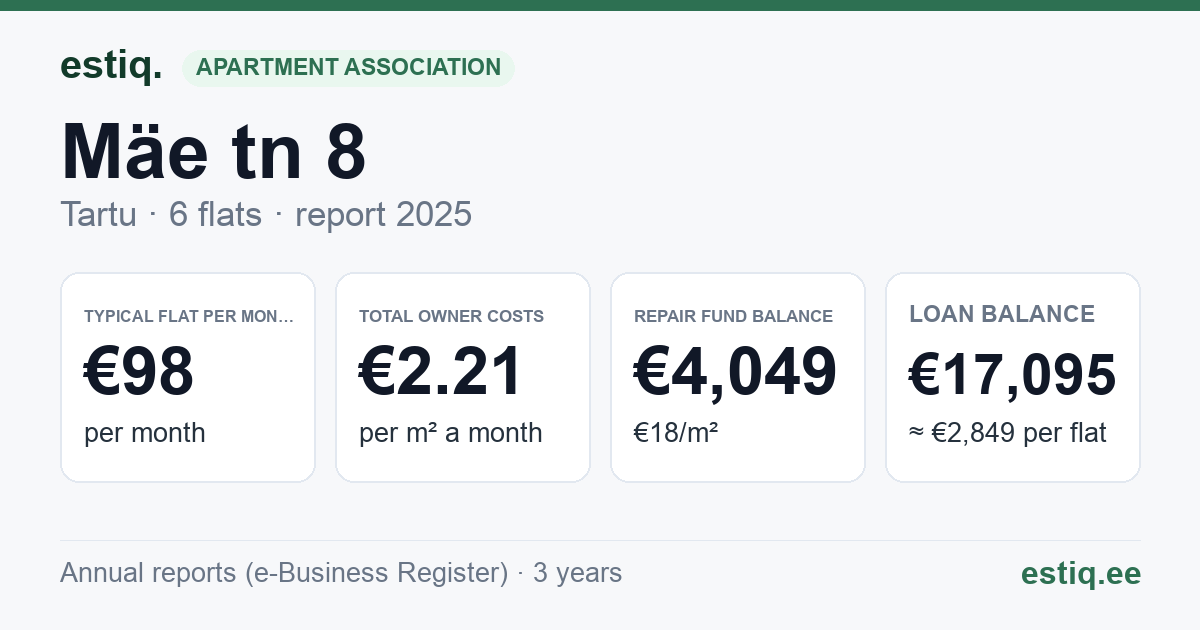Click the '≈ €2,849 per flat' caption
1200x630 pixels.
point(1008,433)
